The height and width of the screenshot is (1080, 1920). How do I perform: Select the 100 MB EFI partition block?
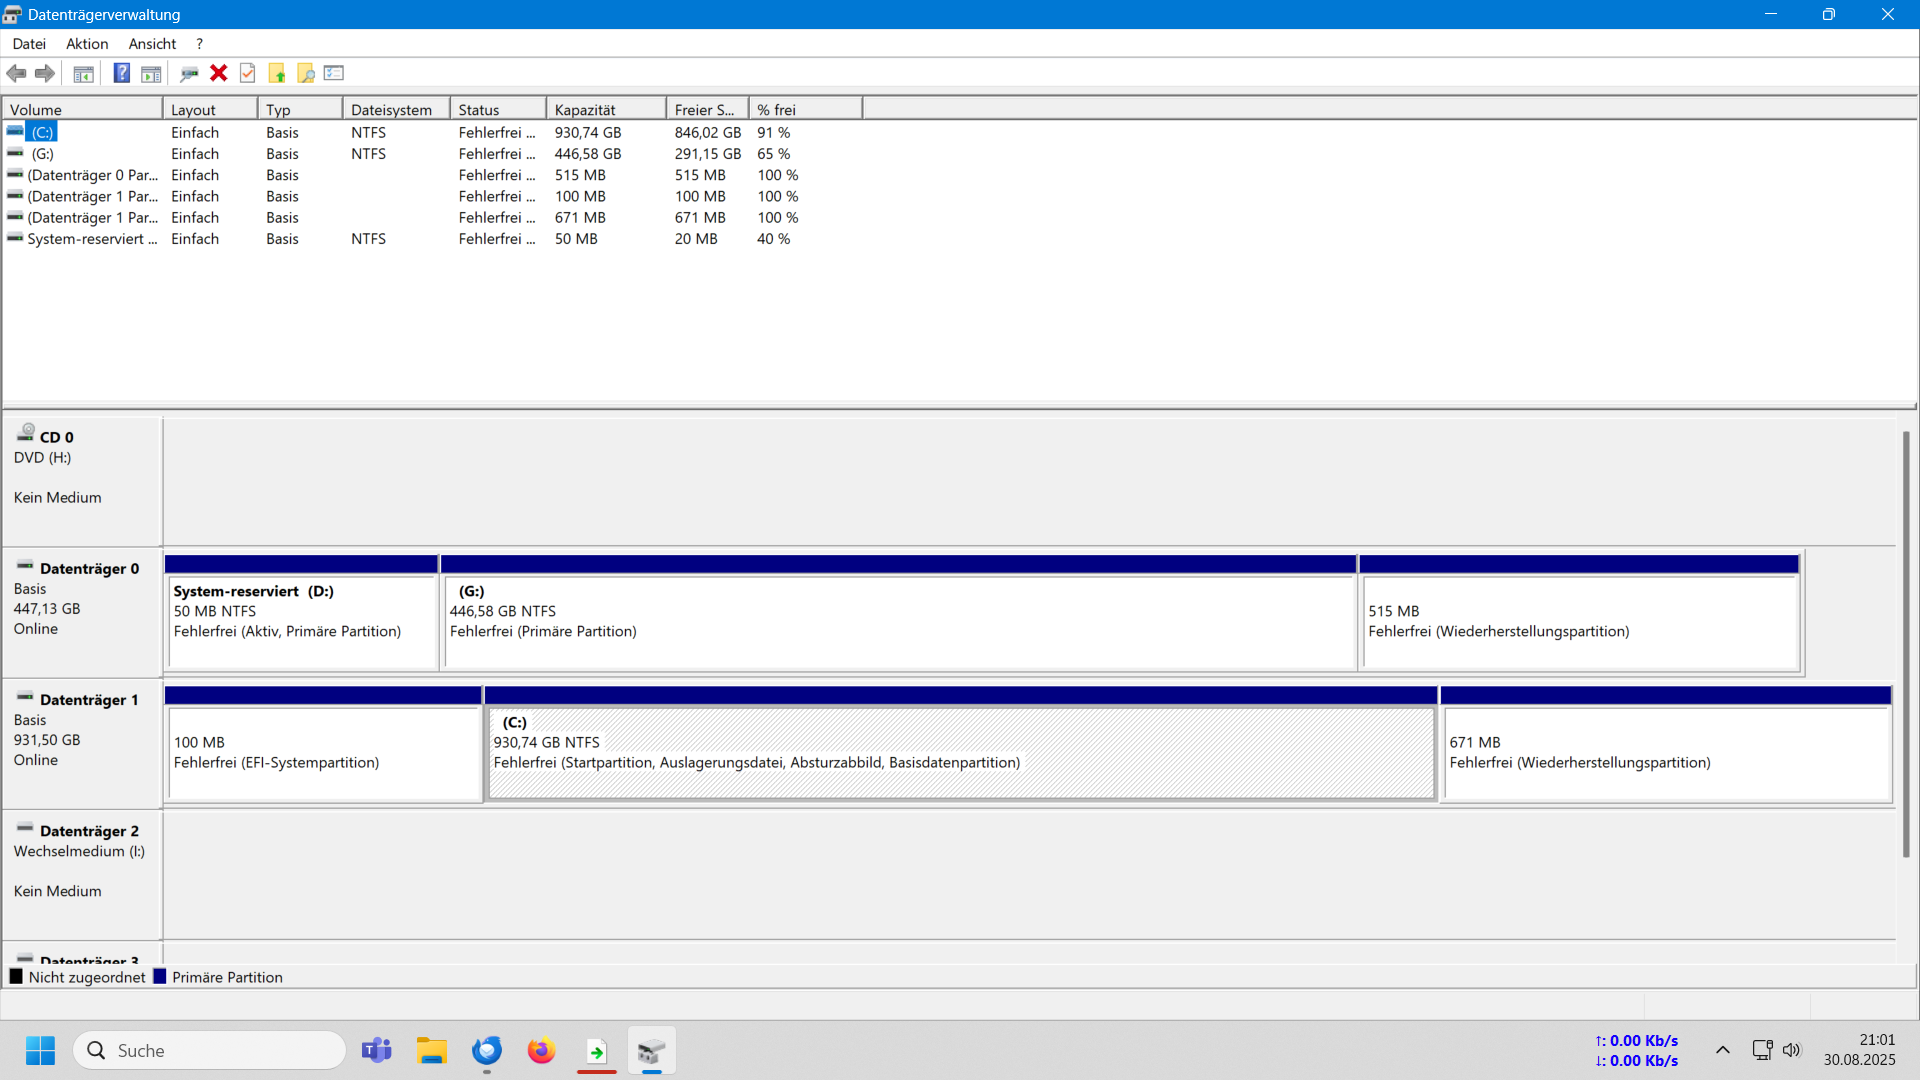click(323, 743)
